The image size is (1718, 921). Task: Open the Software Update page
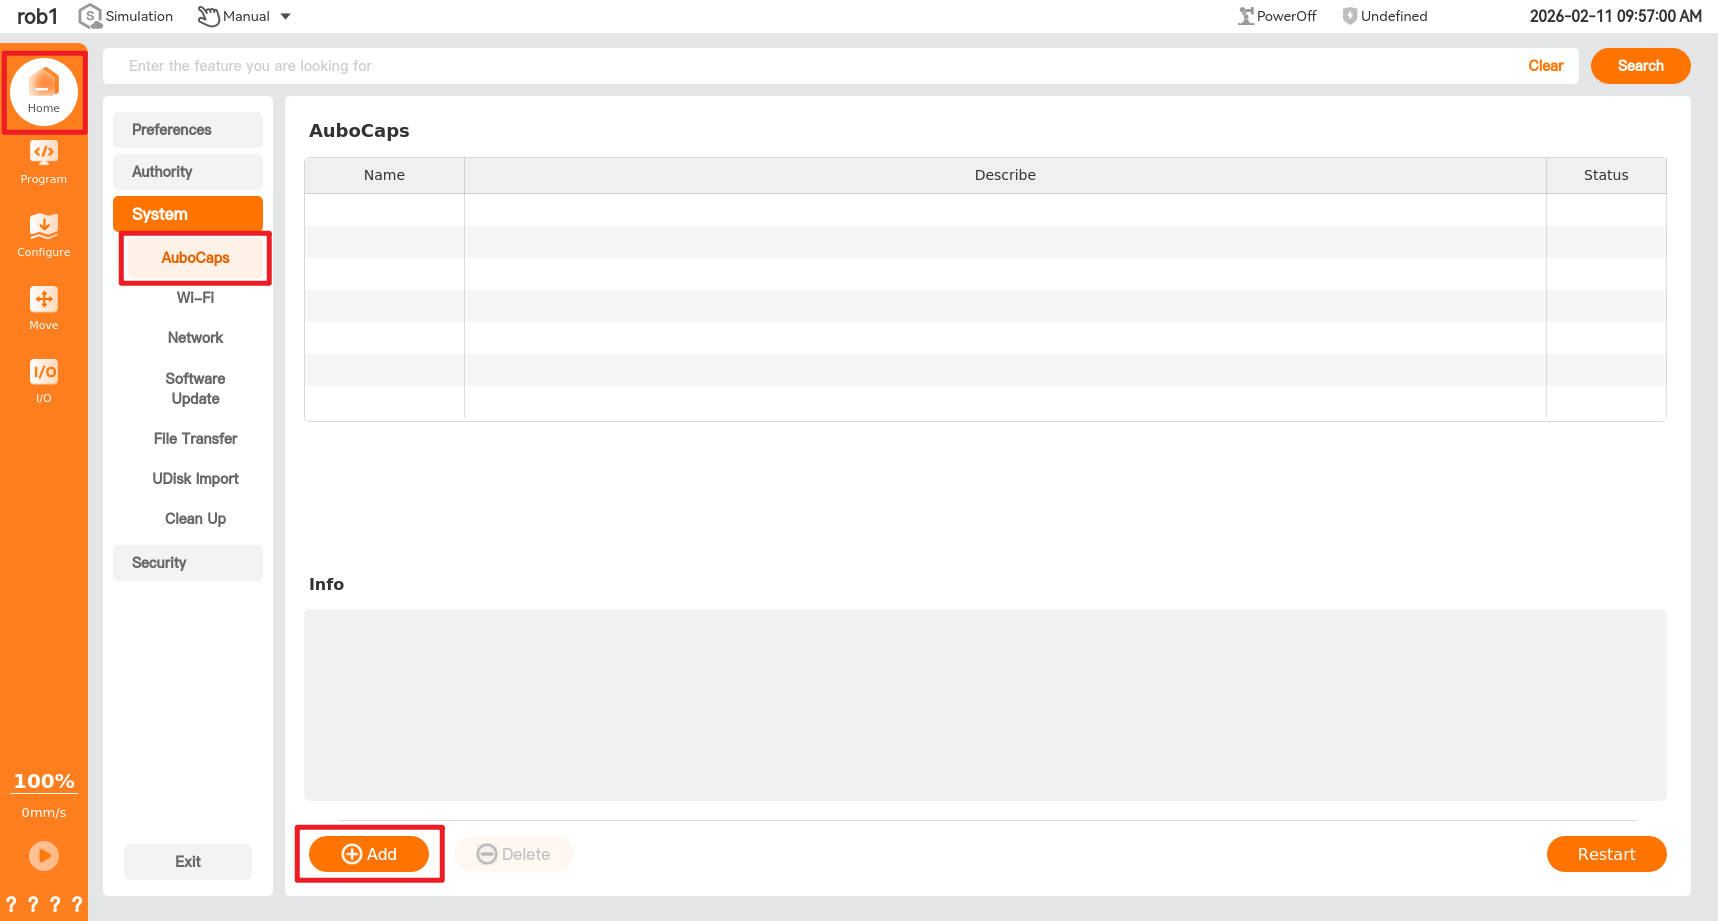pos(195,389)
